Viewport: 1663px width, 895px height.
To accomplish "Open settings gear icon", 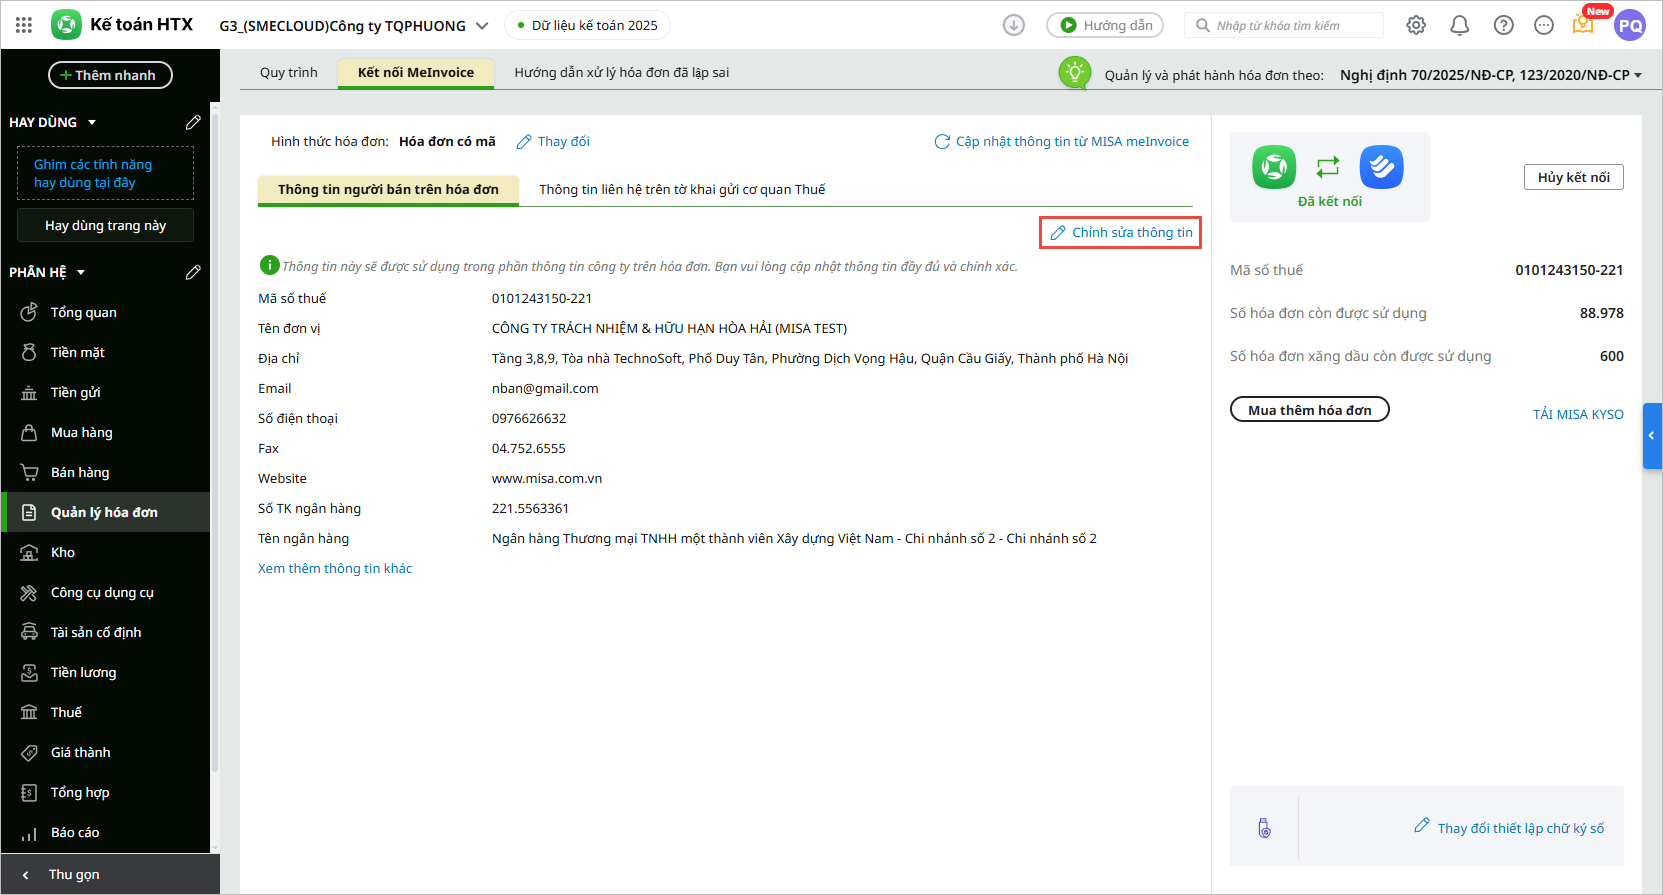I will point(1416,25).
